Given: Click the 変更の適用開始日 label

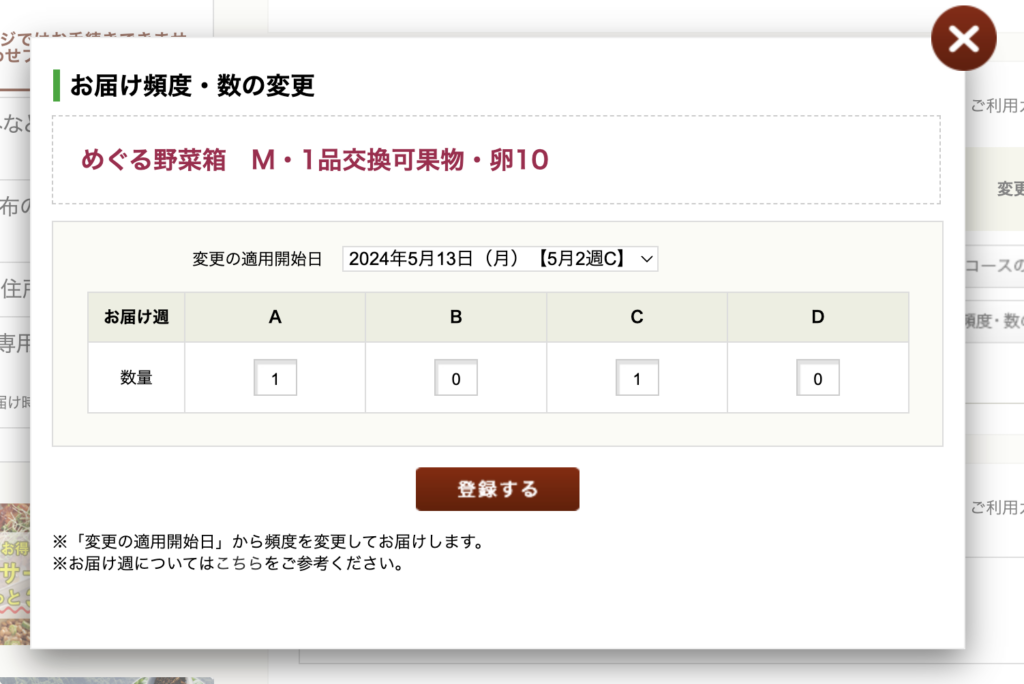Looking at the screenshot, I should tap(257, 259).
